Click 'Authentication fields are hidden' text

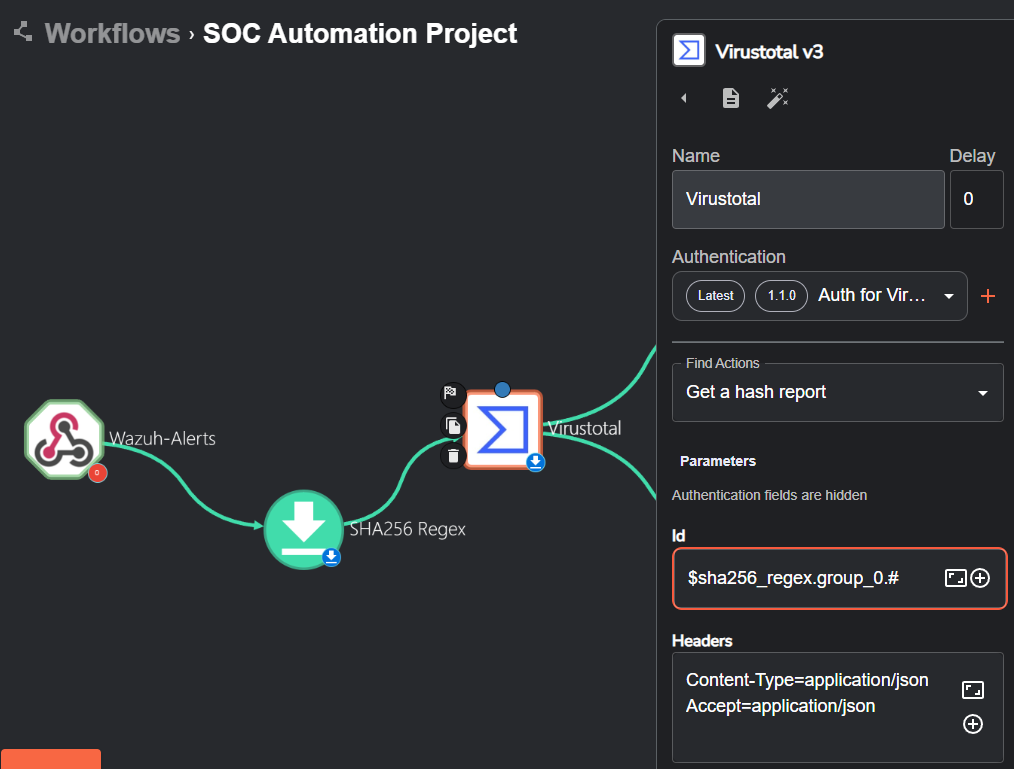click(769, 495)
